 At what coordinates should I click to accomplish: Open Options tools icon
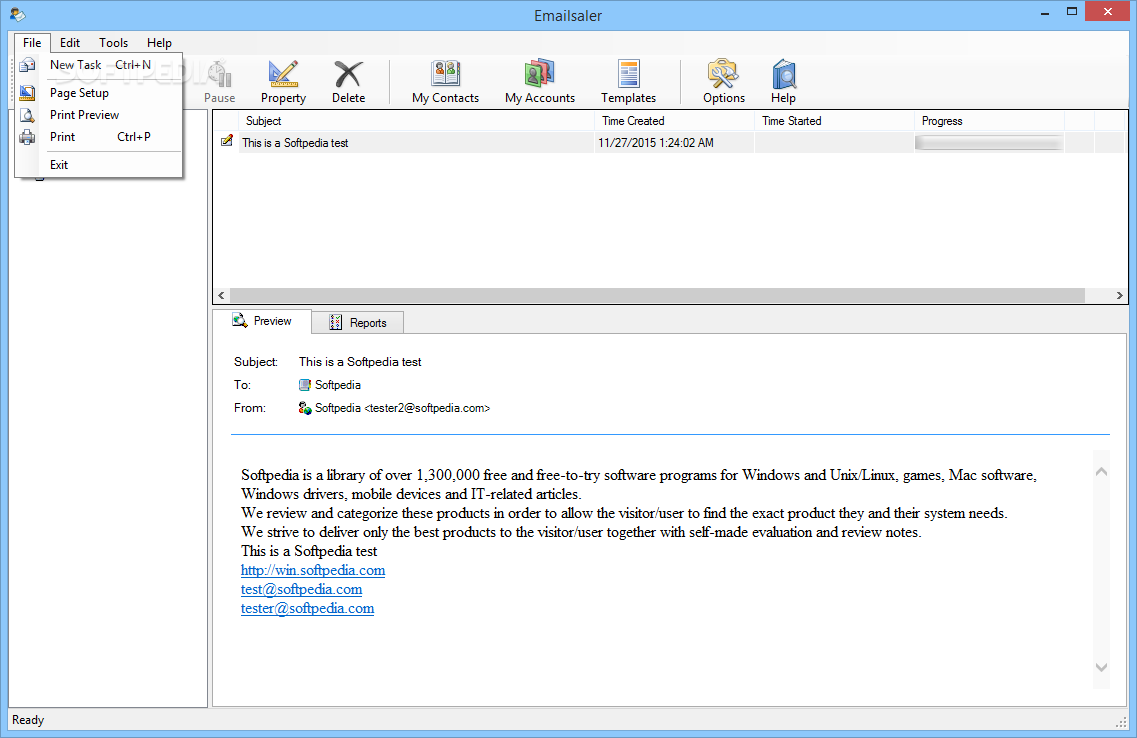point(723,74)
